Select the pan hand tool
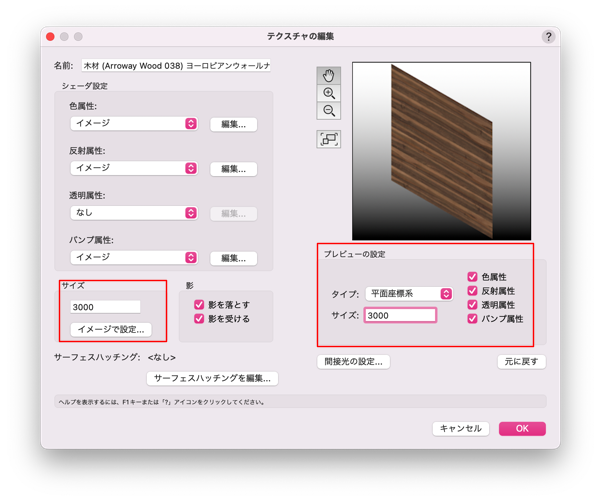600x502 pixels. 328,76
